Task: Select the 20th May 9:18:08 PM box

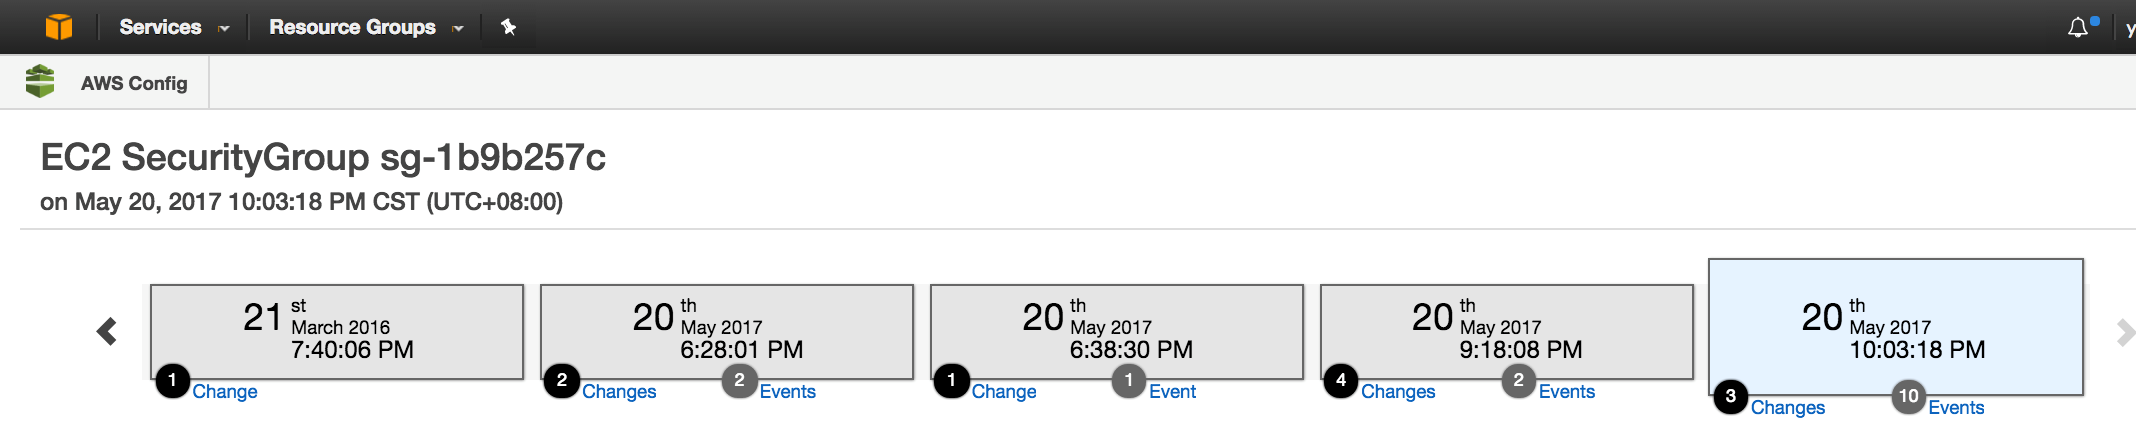Action: pos(1506,330)
